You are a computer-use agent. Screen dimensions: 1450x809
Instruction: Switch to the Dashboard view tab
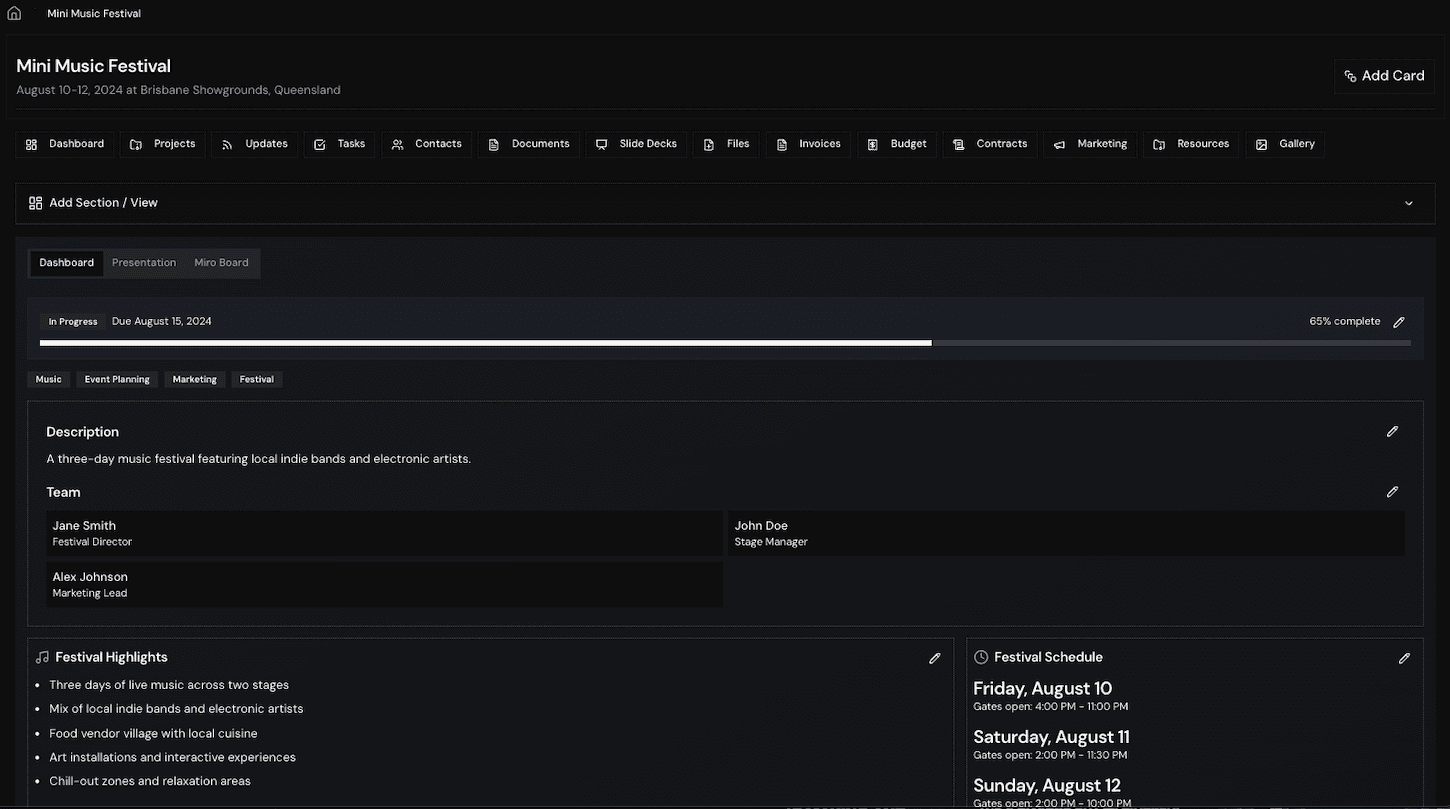click(67, 263)
